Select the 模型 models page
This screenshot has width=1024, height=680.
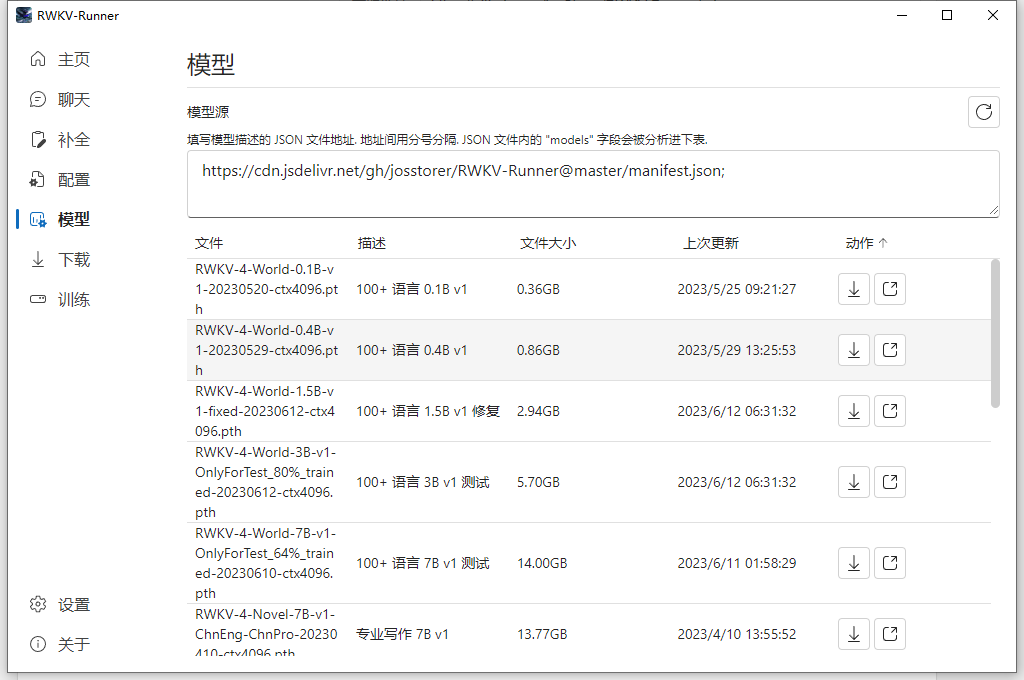pyautogui.click(x=60, y=219)
